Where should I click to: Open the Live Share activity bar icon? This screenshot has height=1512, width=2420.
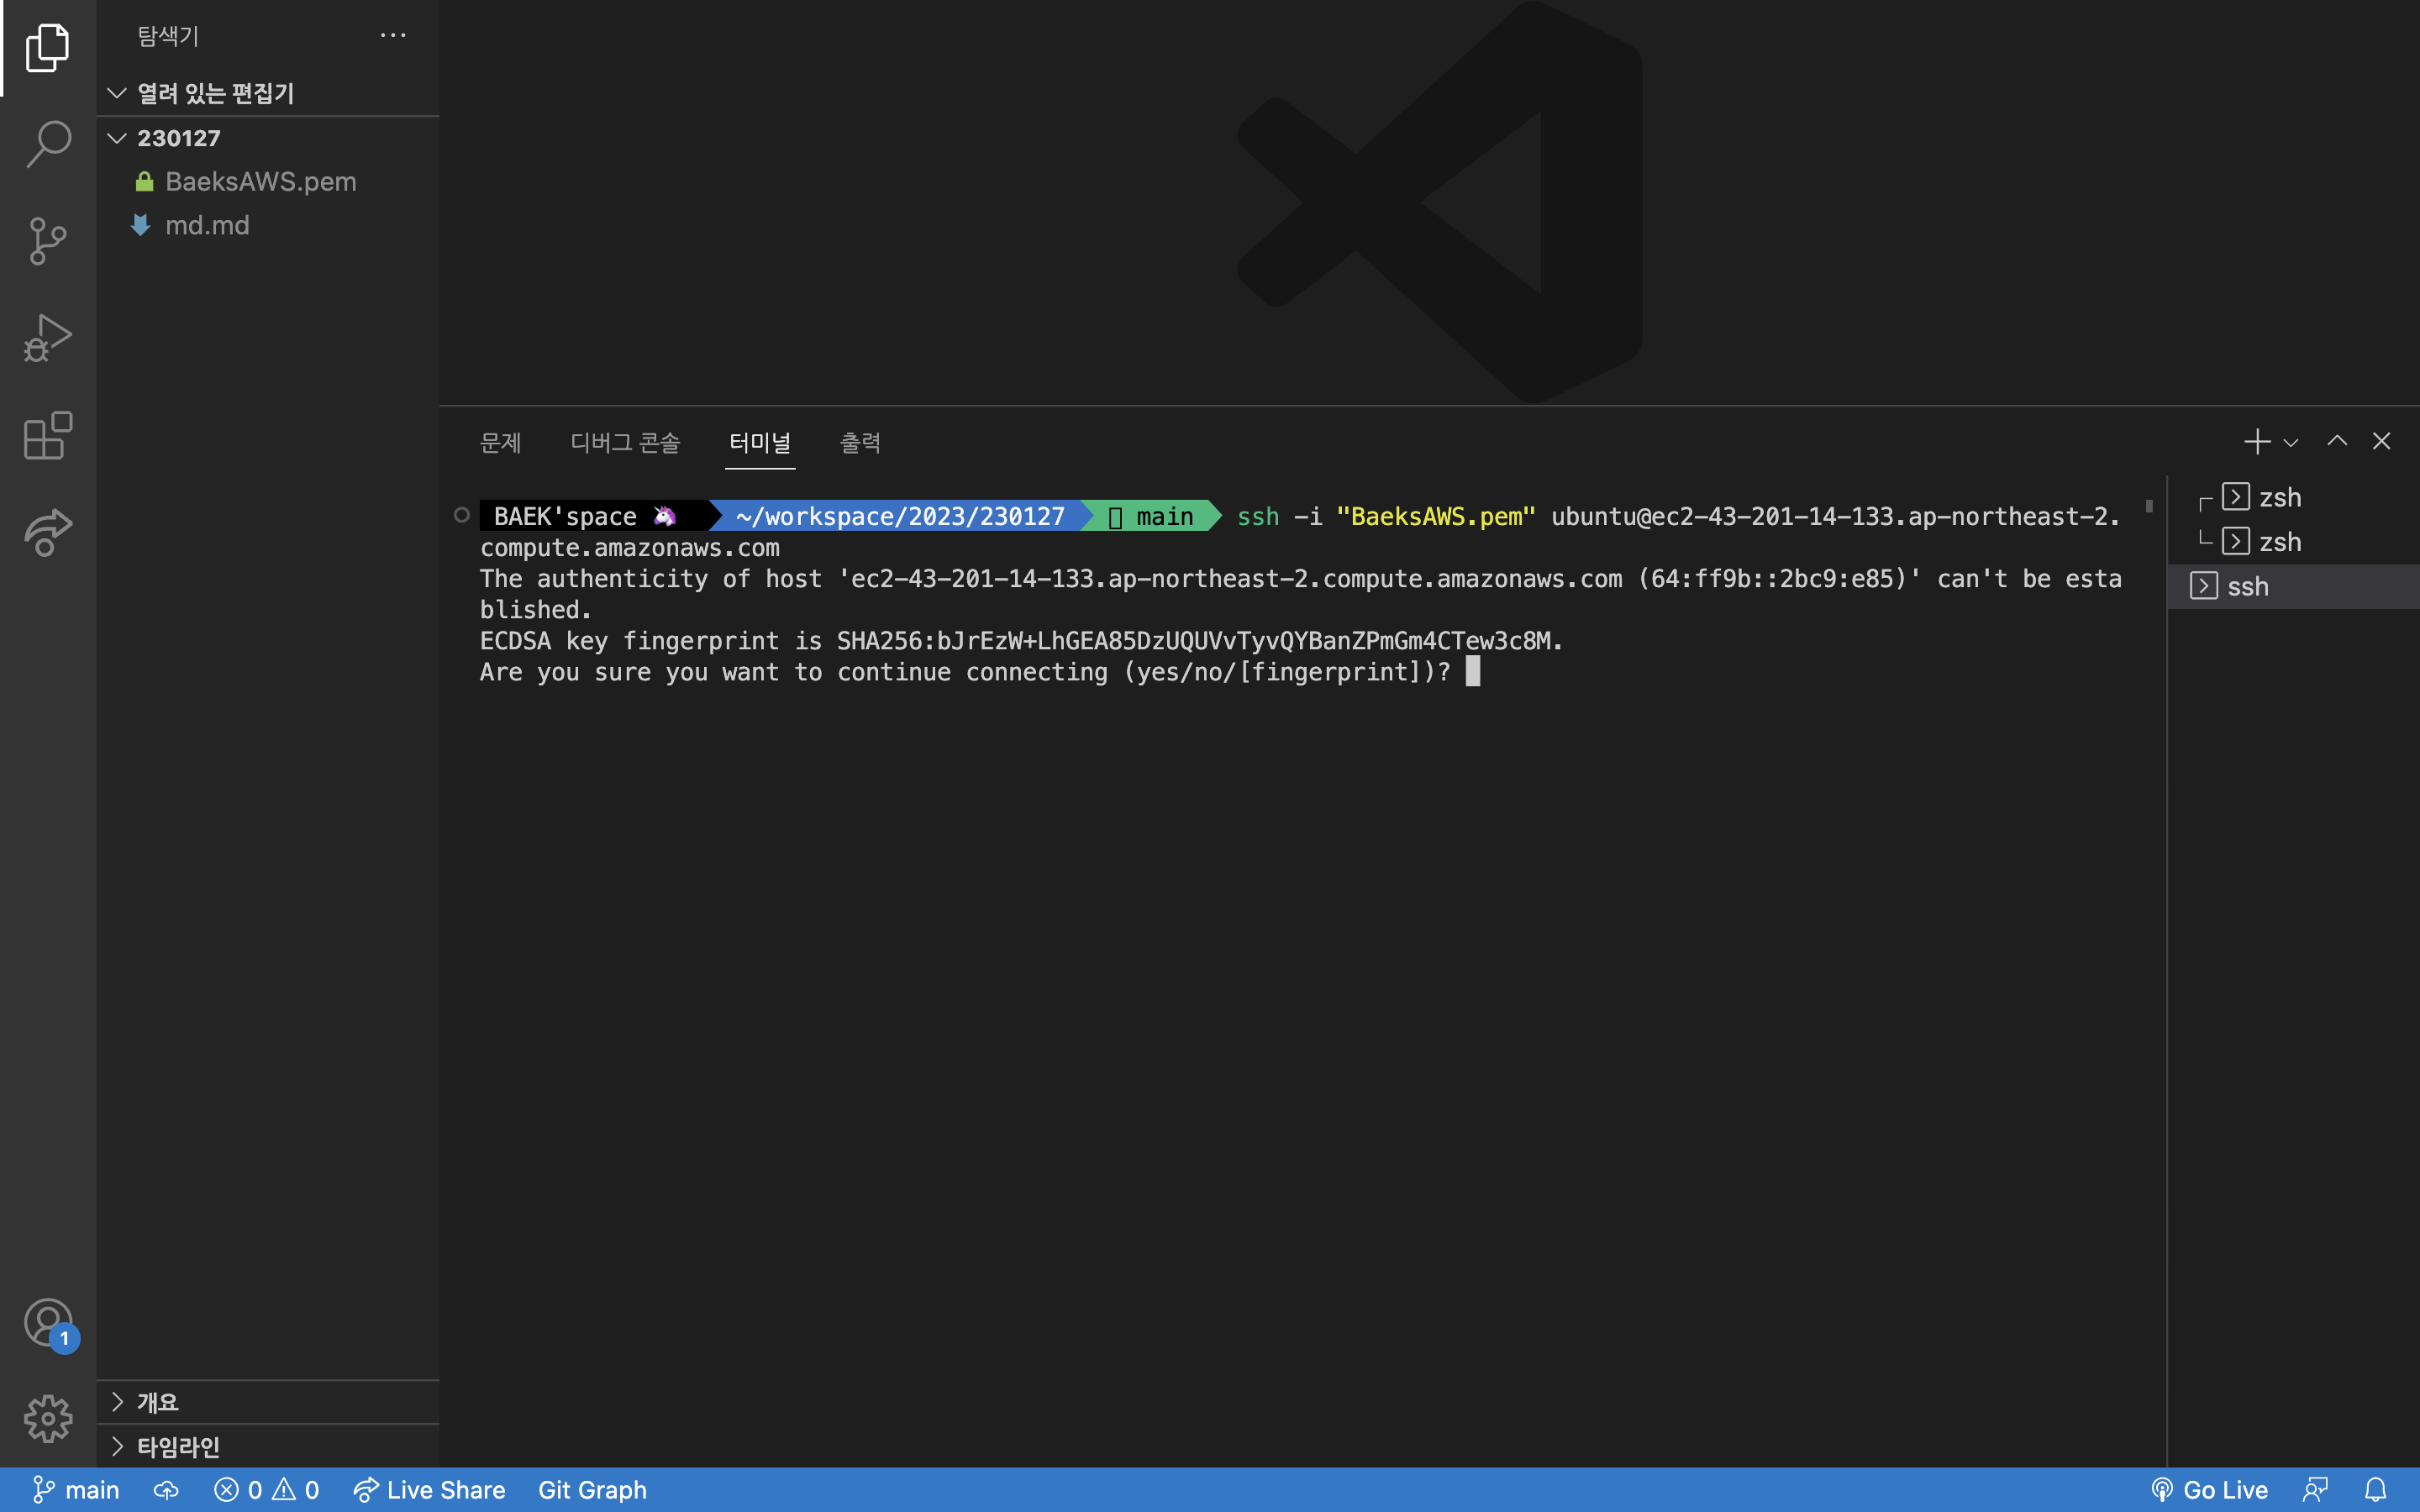click(x=47, y=532)
